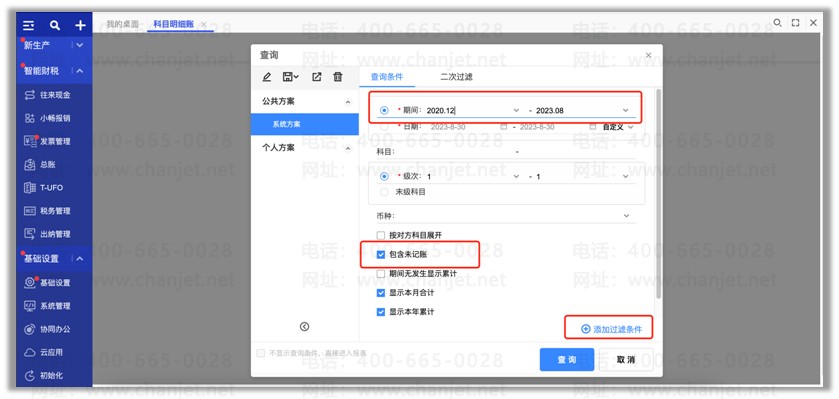Select the 日期 radio button
839x399 pixels.
pos(384,127)
